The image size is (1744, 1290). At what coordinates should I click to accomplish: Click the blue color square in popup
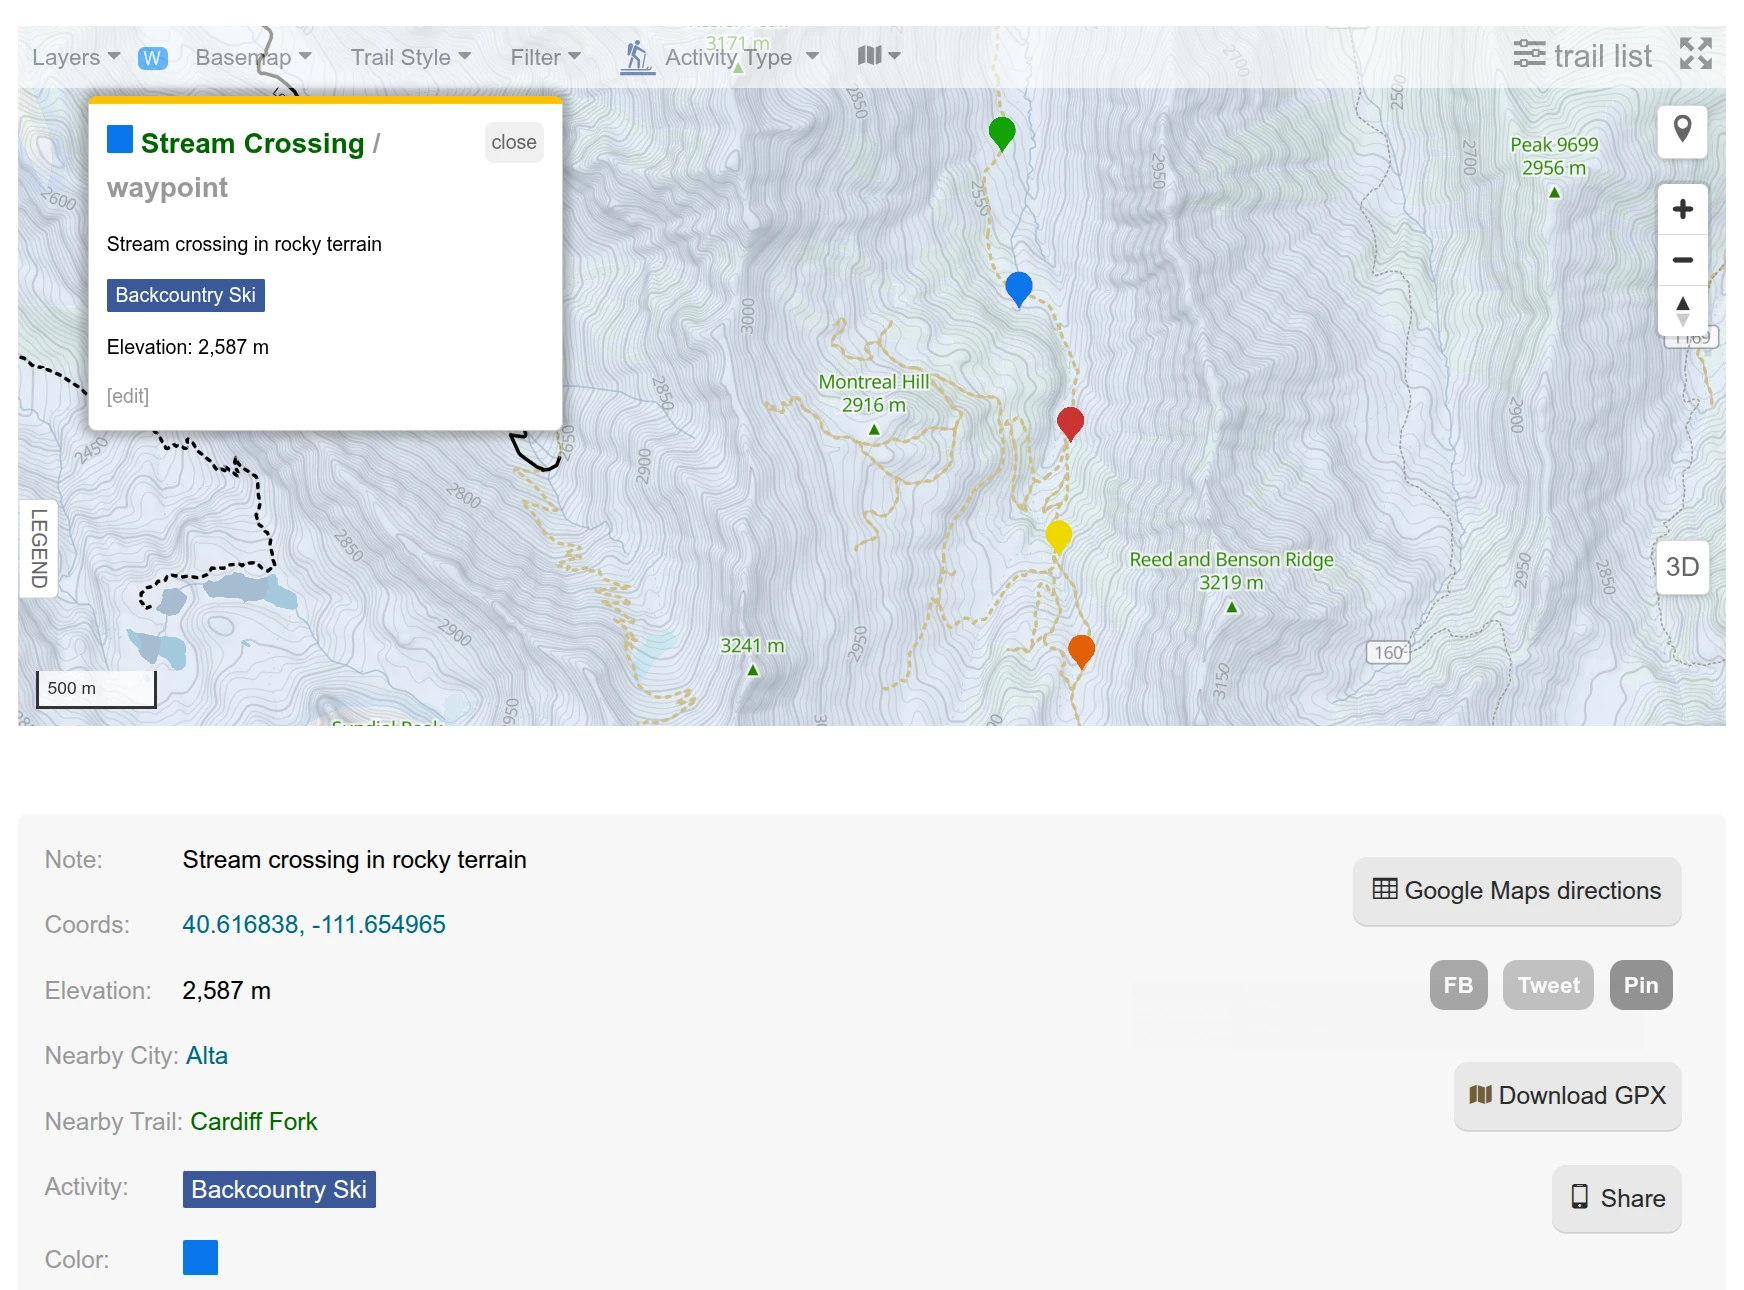click(120, 139)
